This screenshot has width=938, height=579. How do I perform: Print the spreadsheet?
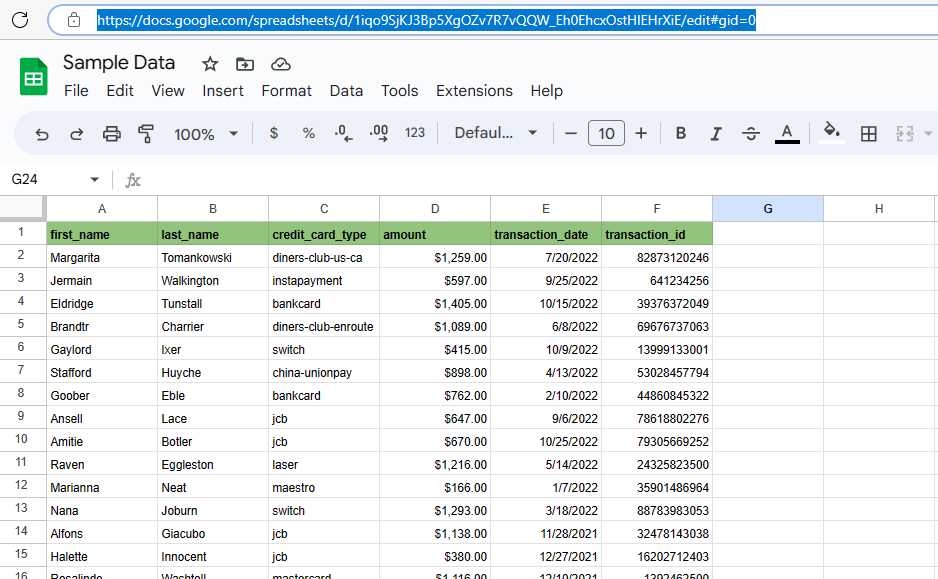[x=111, y=133]
